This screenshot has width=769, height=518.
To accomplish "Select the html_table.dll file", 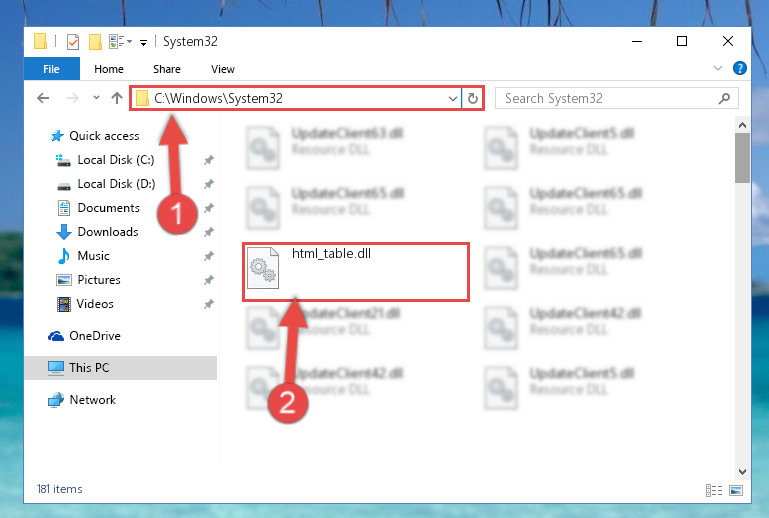I will [356, 271].
